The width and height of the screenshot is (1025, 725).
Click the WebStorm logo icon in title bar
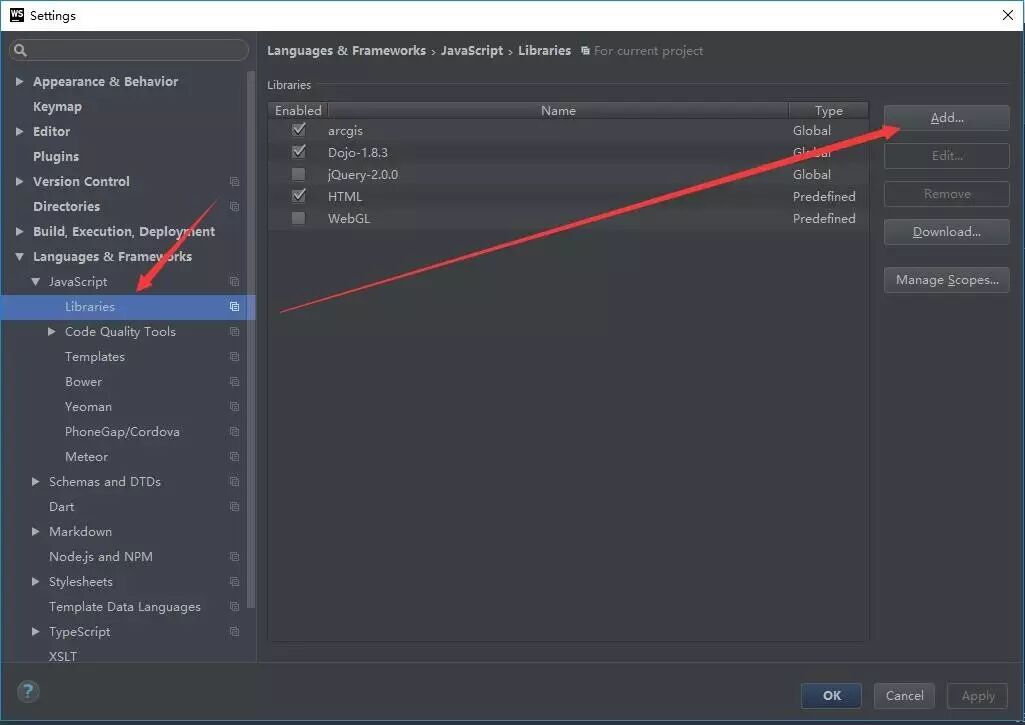[16, 14]
